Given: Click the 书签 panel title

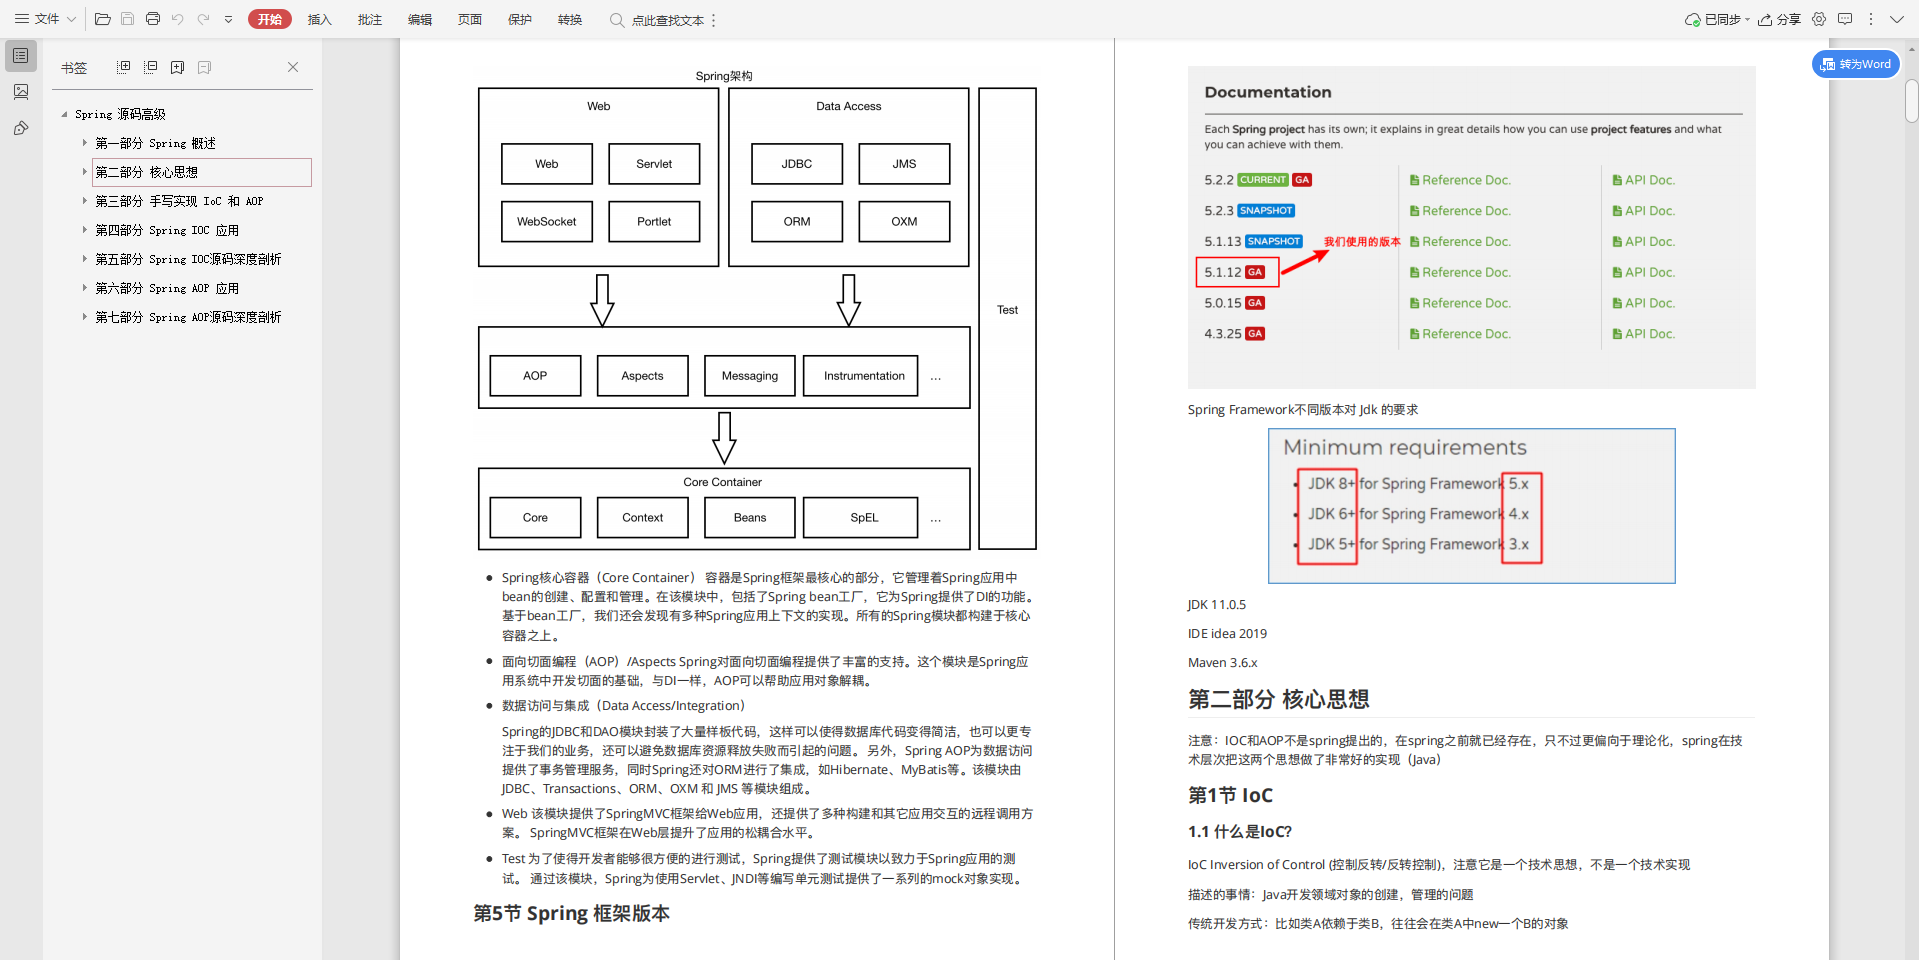Looking at the screenshot, I should coord(74,68).
